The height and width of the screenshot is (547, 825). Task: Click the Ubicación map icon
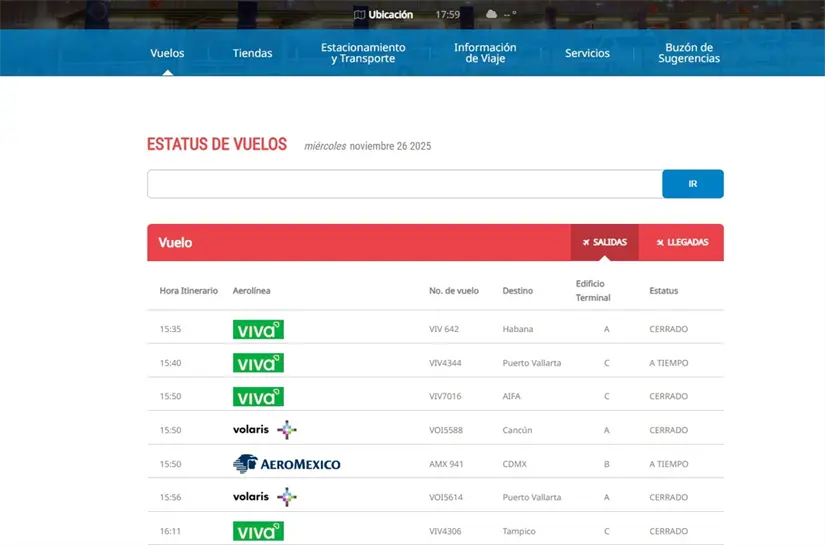[359, 15]
